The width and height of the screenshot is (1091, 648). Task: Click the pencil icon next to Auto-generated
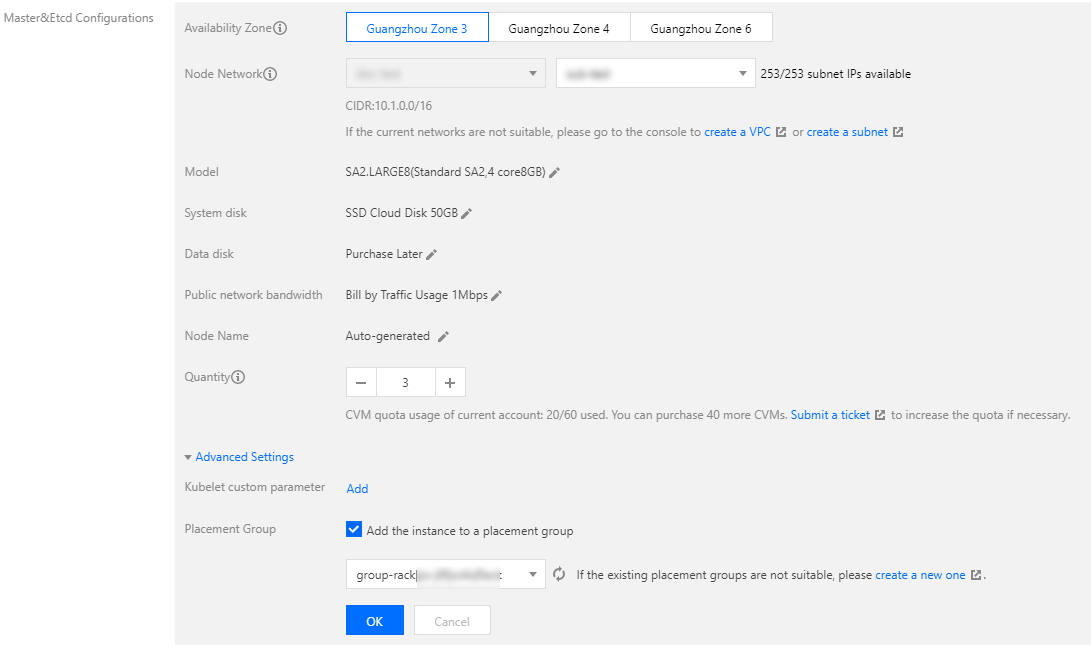444,336
